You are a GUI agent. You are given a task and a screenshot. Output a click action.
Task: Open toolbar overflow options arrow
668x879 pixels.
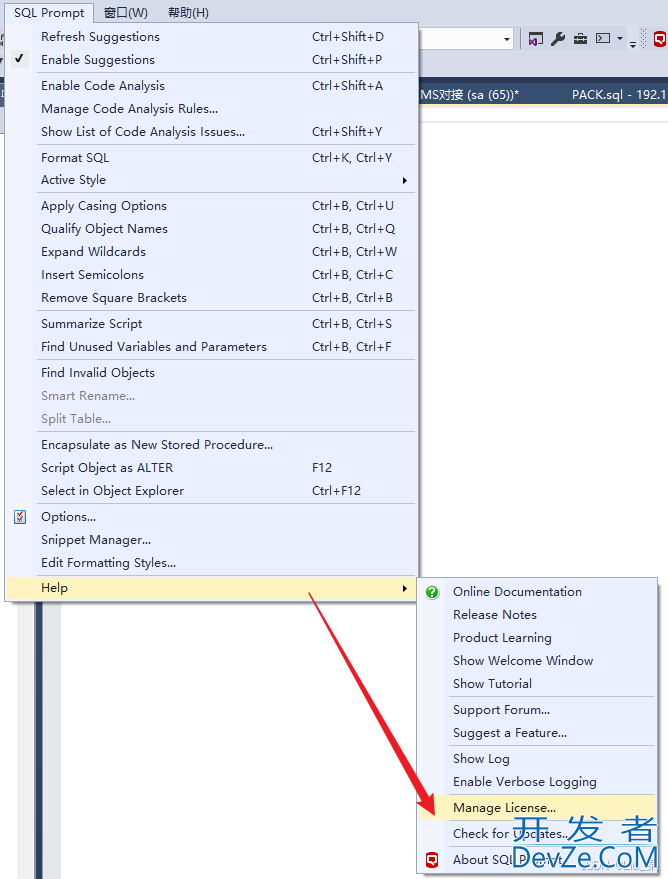633,44
